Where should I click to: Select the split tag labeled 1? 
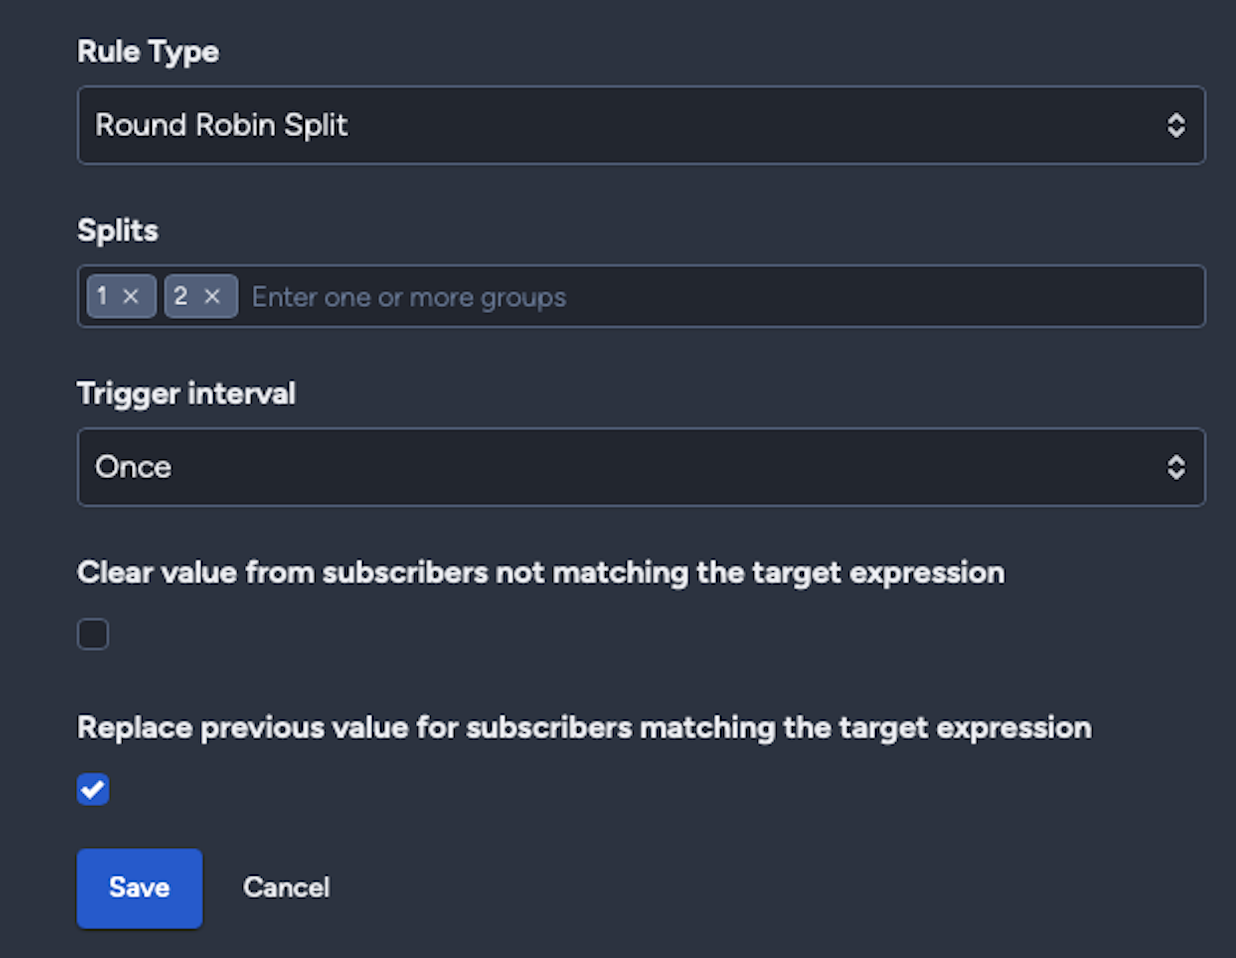click(103, 297)
